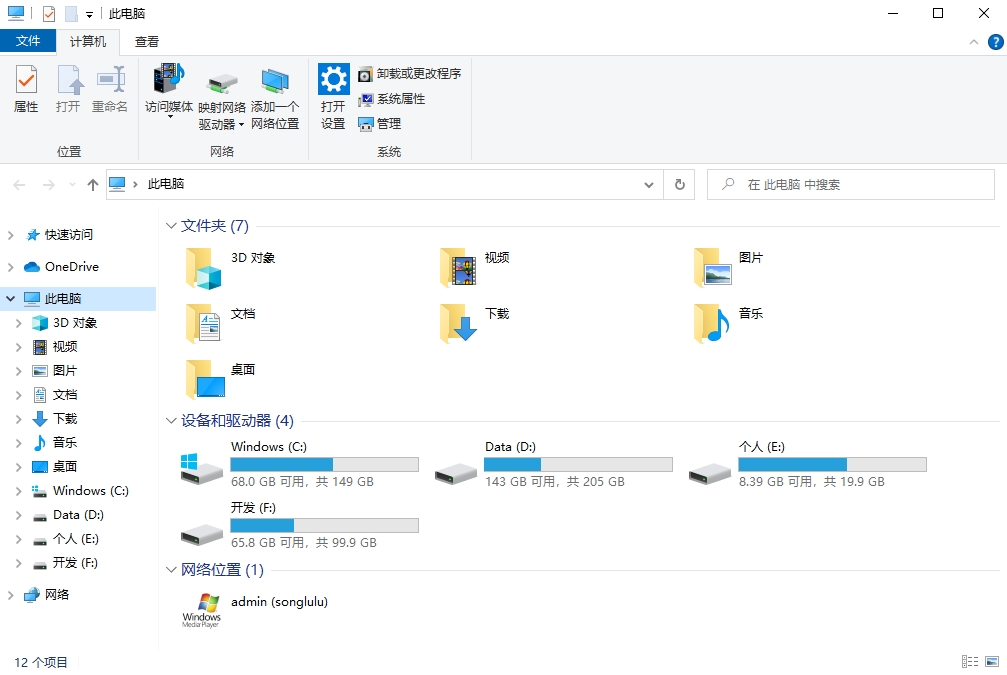Click the Up one level arrow
Image resolution: width=1007 pixels, height=675 pixels.
coord(92,185)
